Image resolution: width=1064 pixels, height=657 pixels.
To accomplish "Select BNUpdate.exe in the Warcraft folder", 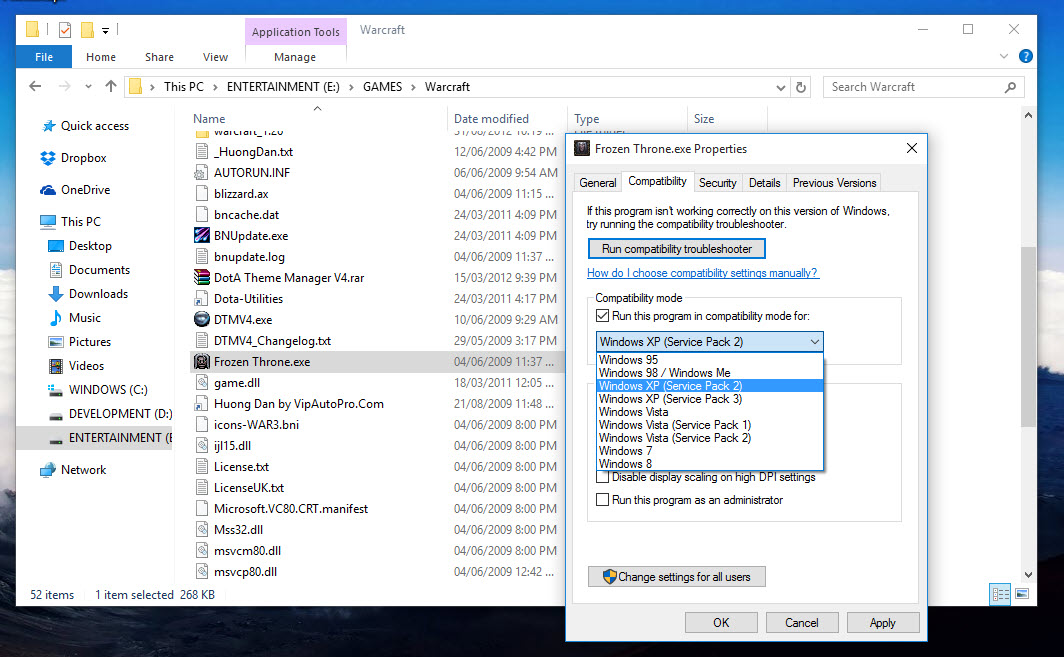I will click(247, 235).
